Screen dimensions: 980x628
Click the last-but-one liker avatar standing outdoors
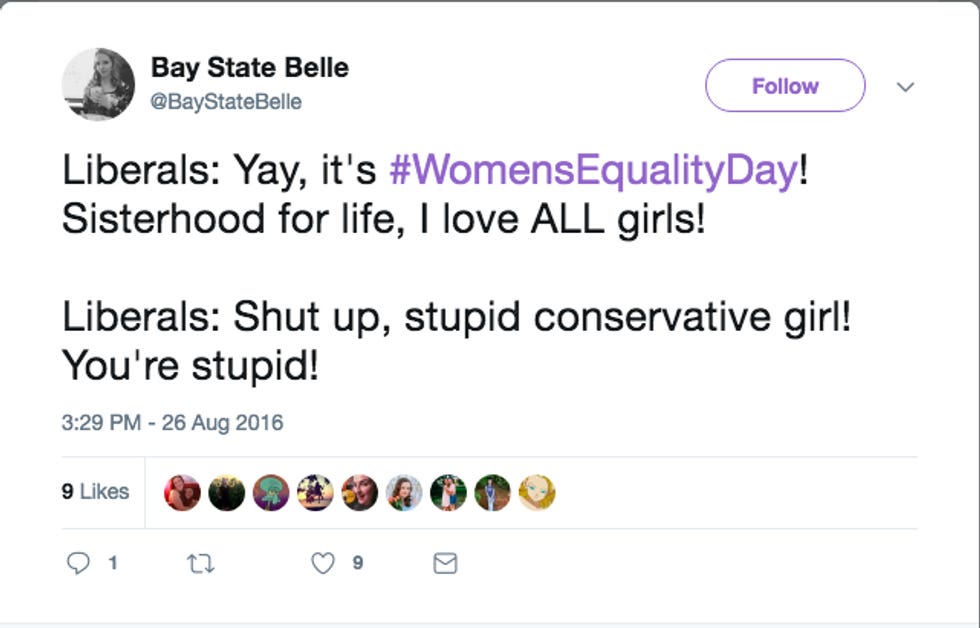click(493, 492)
